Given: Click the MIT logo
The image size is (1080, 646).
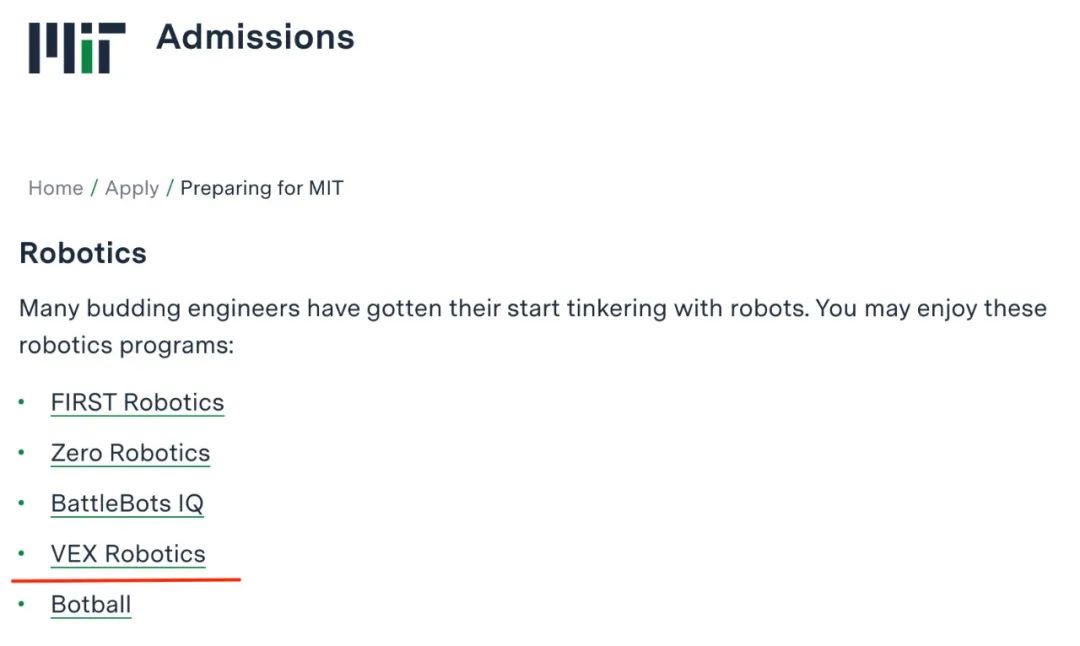Looking at the screenshot, I should (x=77, y=48).
